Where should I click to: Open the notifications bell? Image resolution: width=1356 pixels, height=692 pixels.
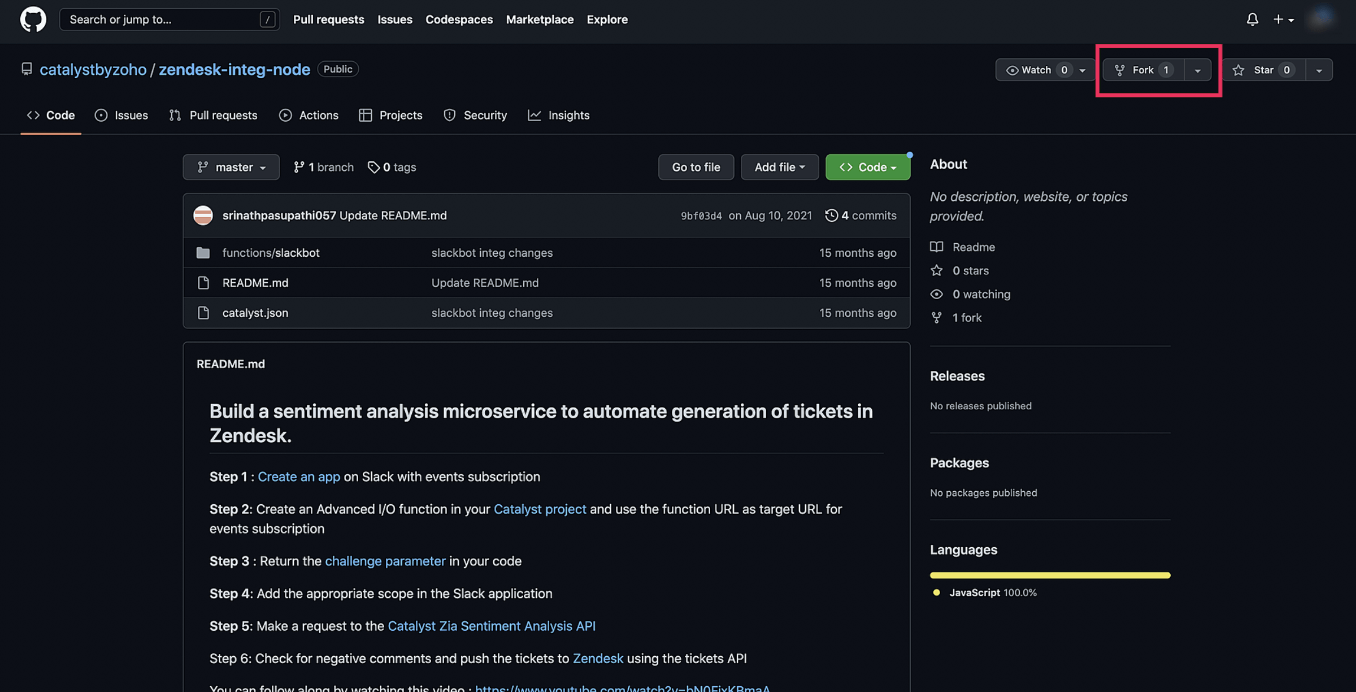(1252, 19)
